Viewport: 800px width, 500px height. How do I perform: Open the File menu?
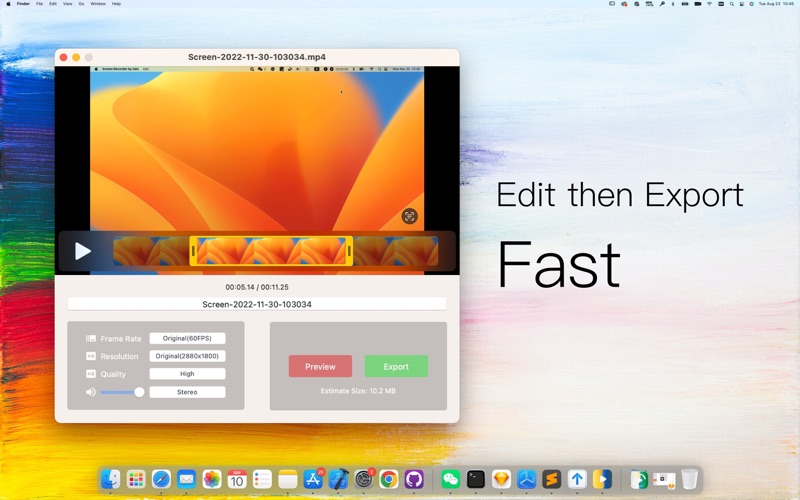tap(39, 4)
